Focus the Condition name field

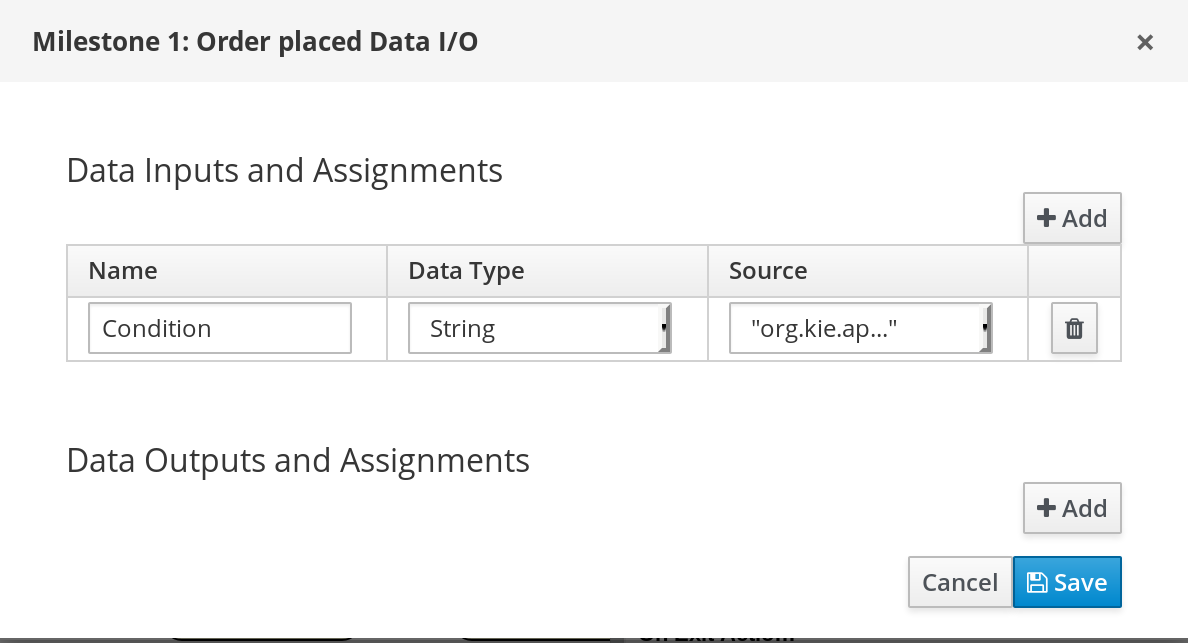click(220, 329)
